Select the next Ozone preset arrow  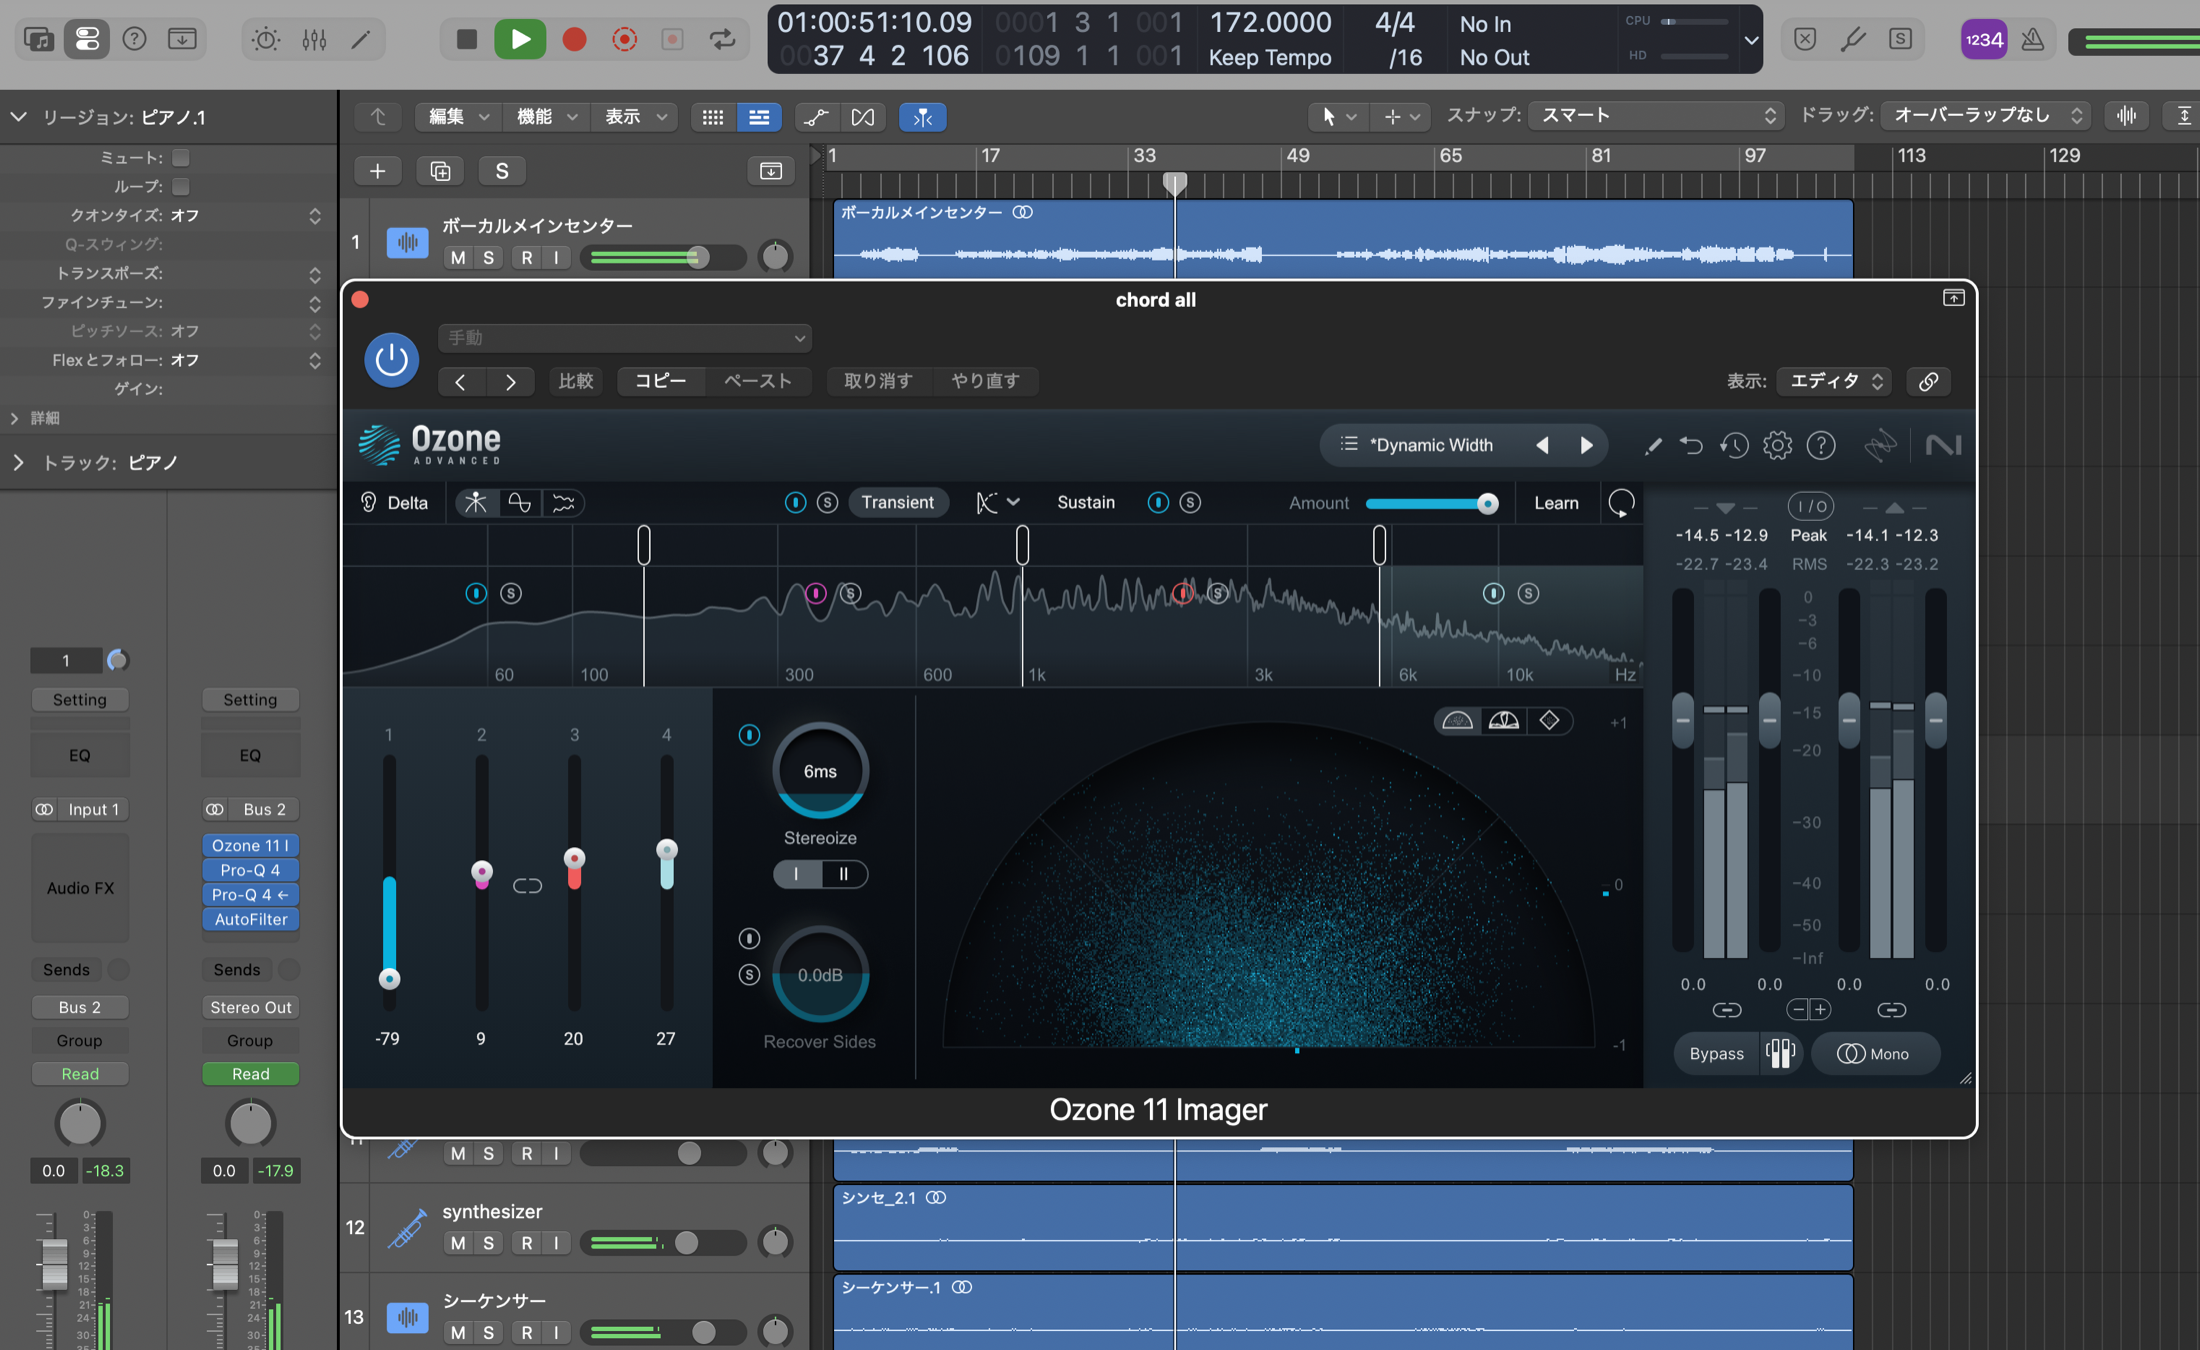point(1586,445)
